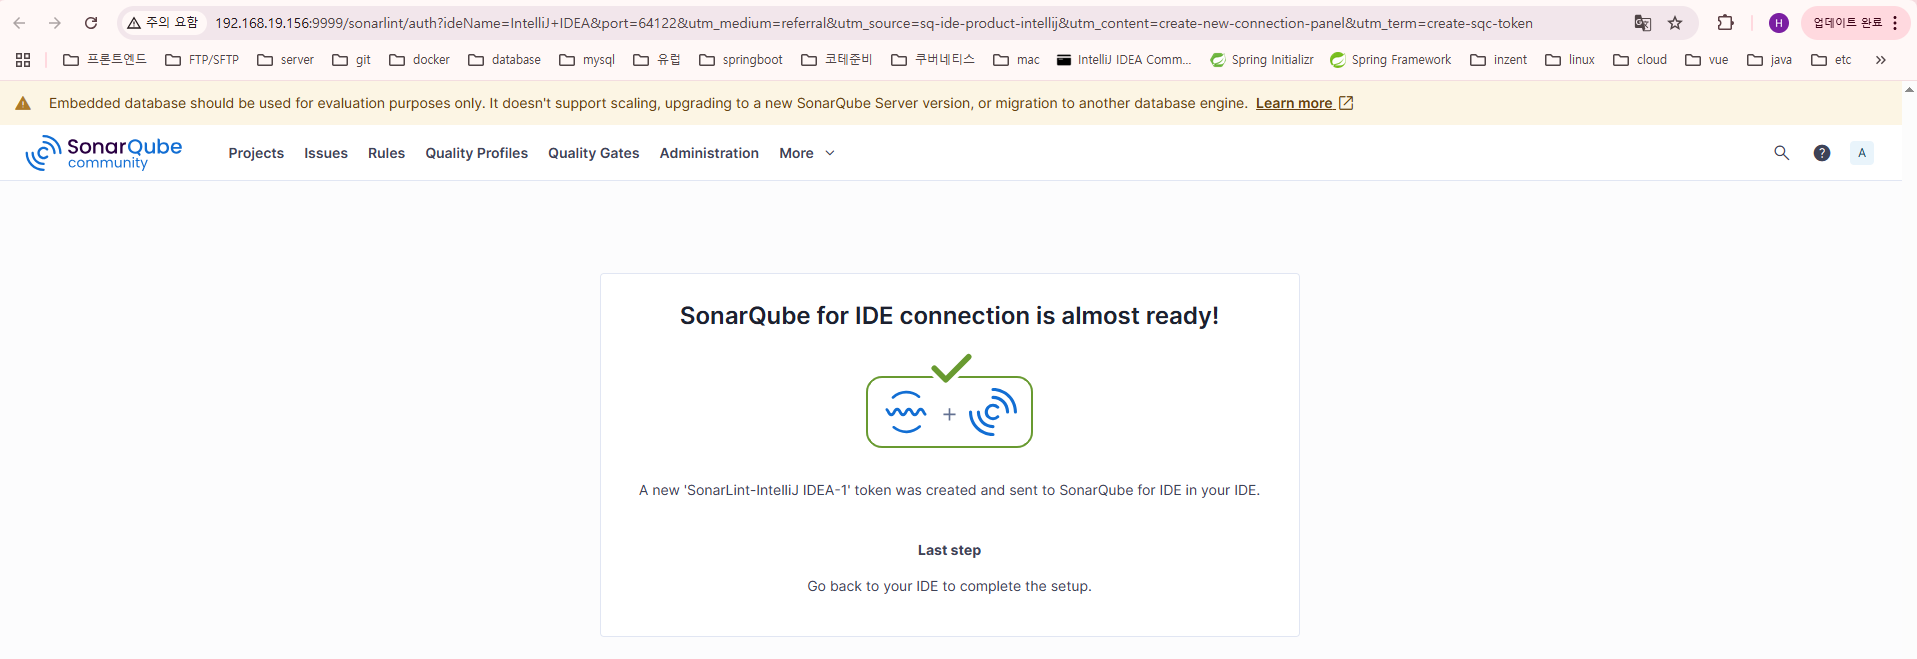Click the SonarQube community logo
The image size is (1917, 659).
click(x=104, y=153)
